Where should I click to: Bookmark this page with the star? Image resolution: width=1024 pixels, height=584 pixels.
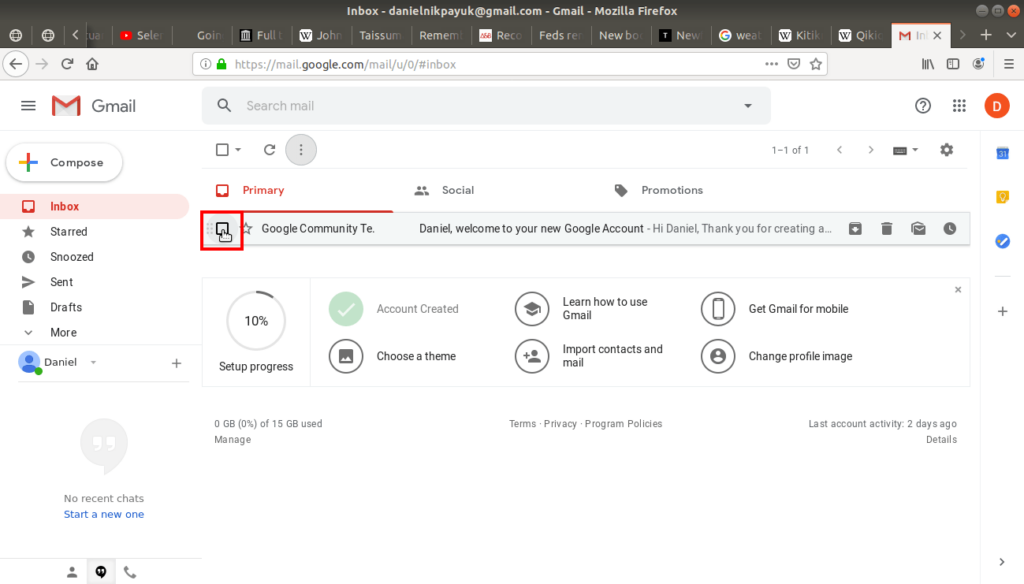816,64
